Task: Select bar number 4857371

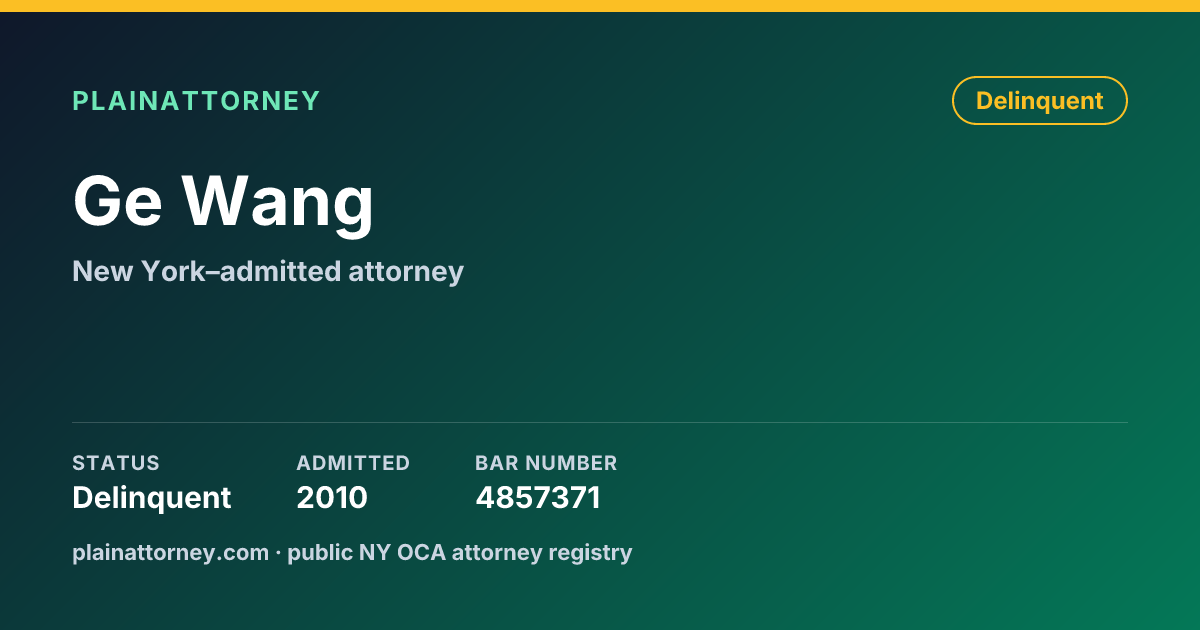Action: click(538, 497)
